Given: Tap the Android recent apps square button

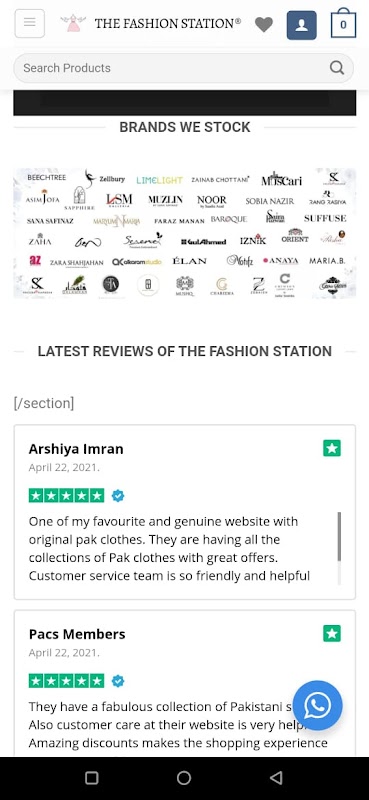Looking at the screenshot, I should (x=92, y=778).
